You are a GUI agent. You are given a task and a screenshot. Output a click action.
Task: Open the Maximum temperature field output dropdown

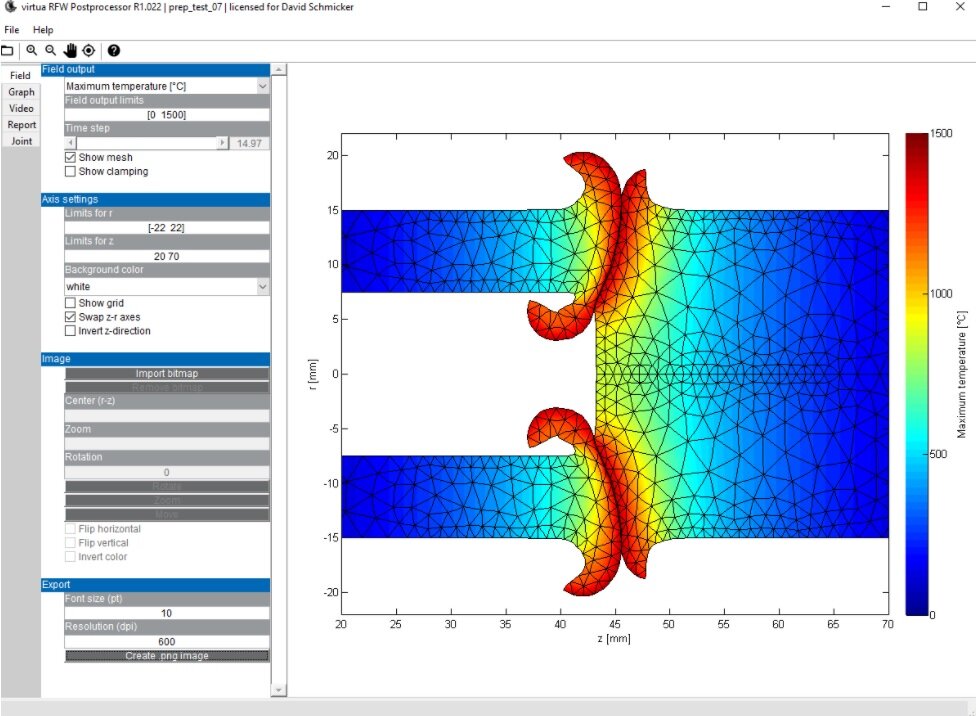167,86
